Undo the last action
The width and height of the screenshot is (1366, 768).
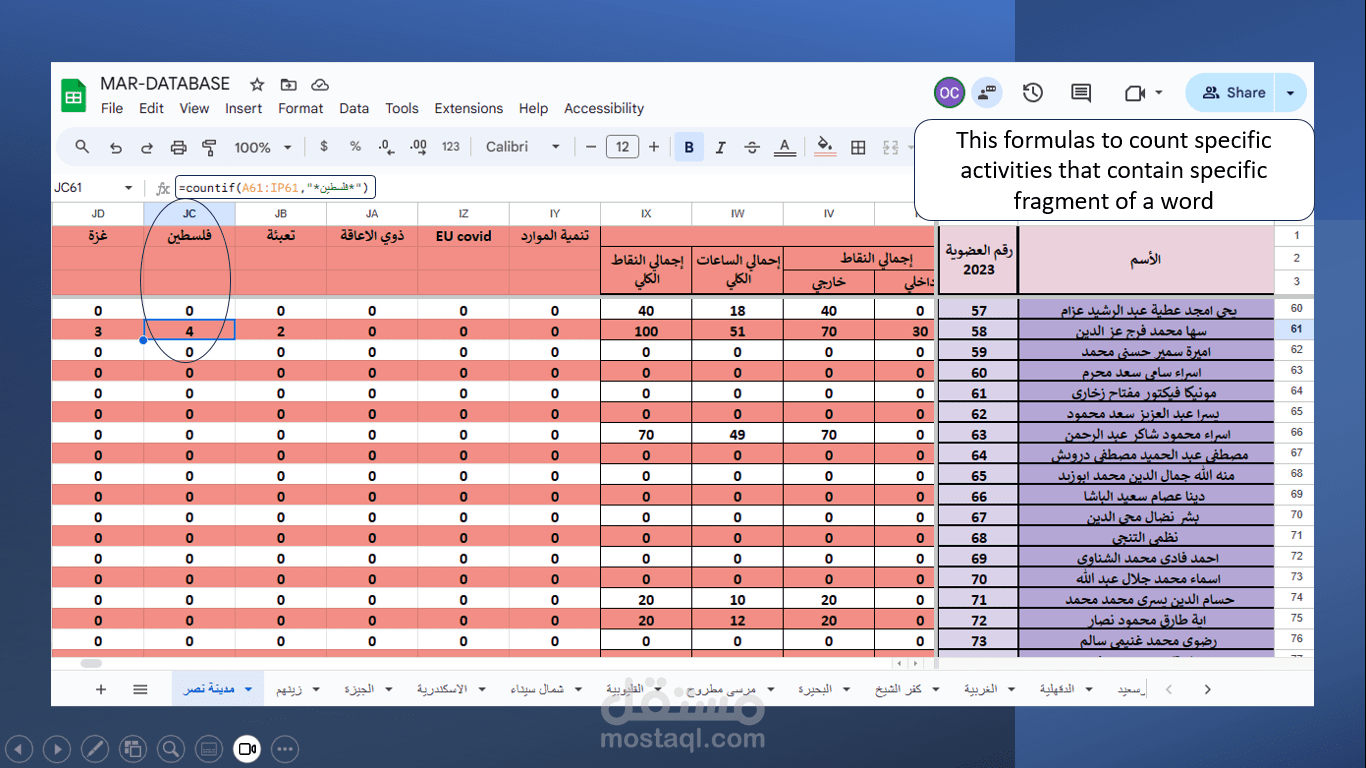pyautogui.click(x=115, y=147)
